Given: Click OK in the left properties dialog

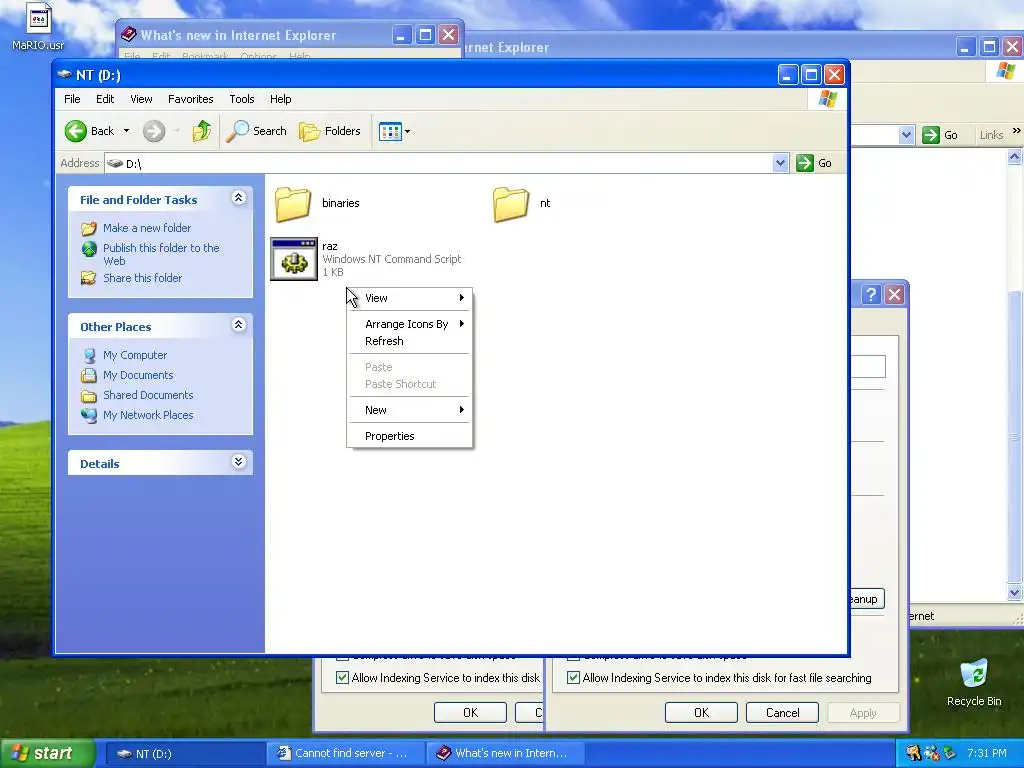Looking at the screenshot, I should [470, 712].
